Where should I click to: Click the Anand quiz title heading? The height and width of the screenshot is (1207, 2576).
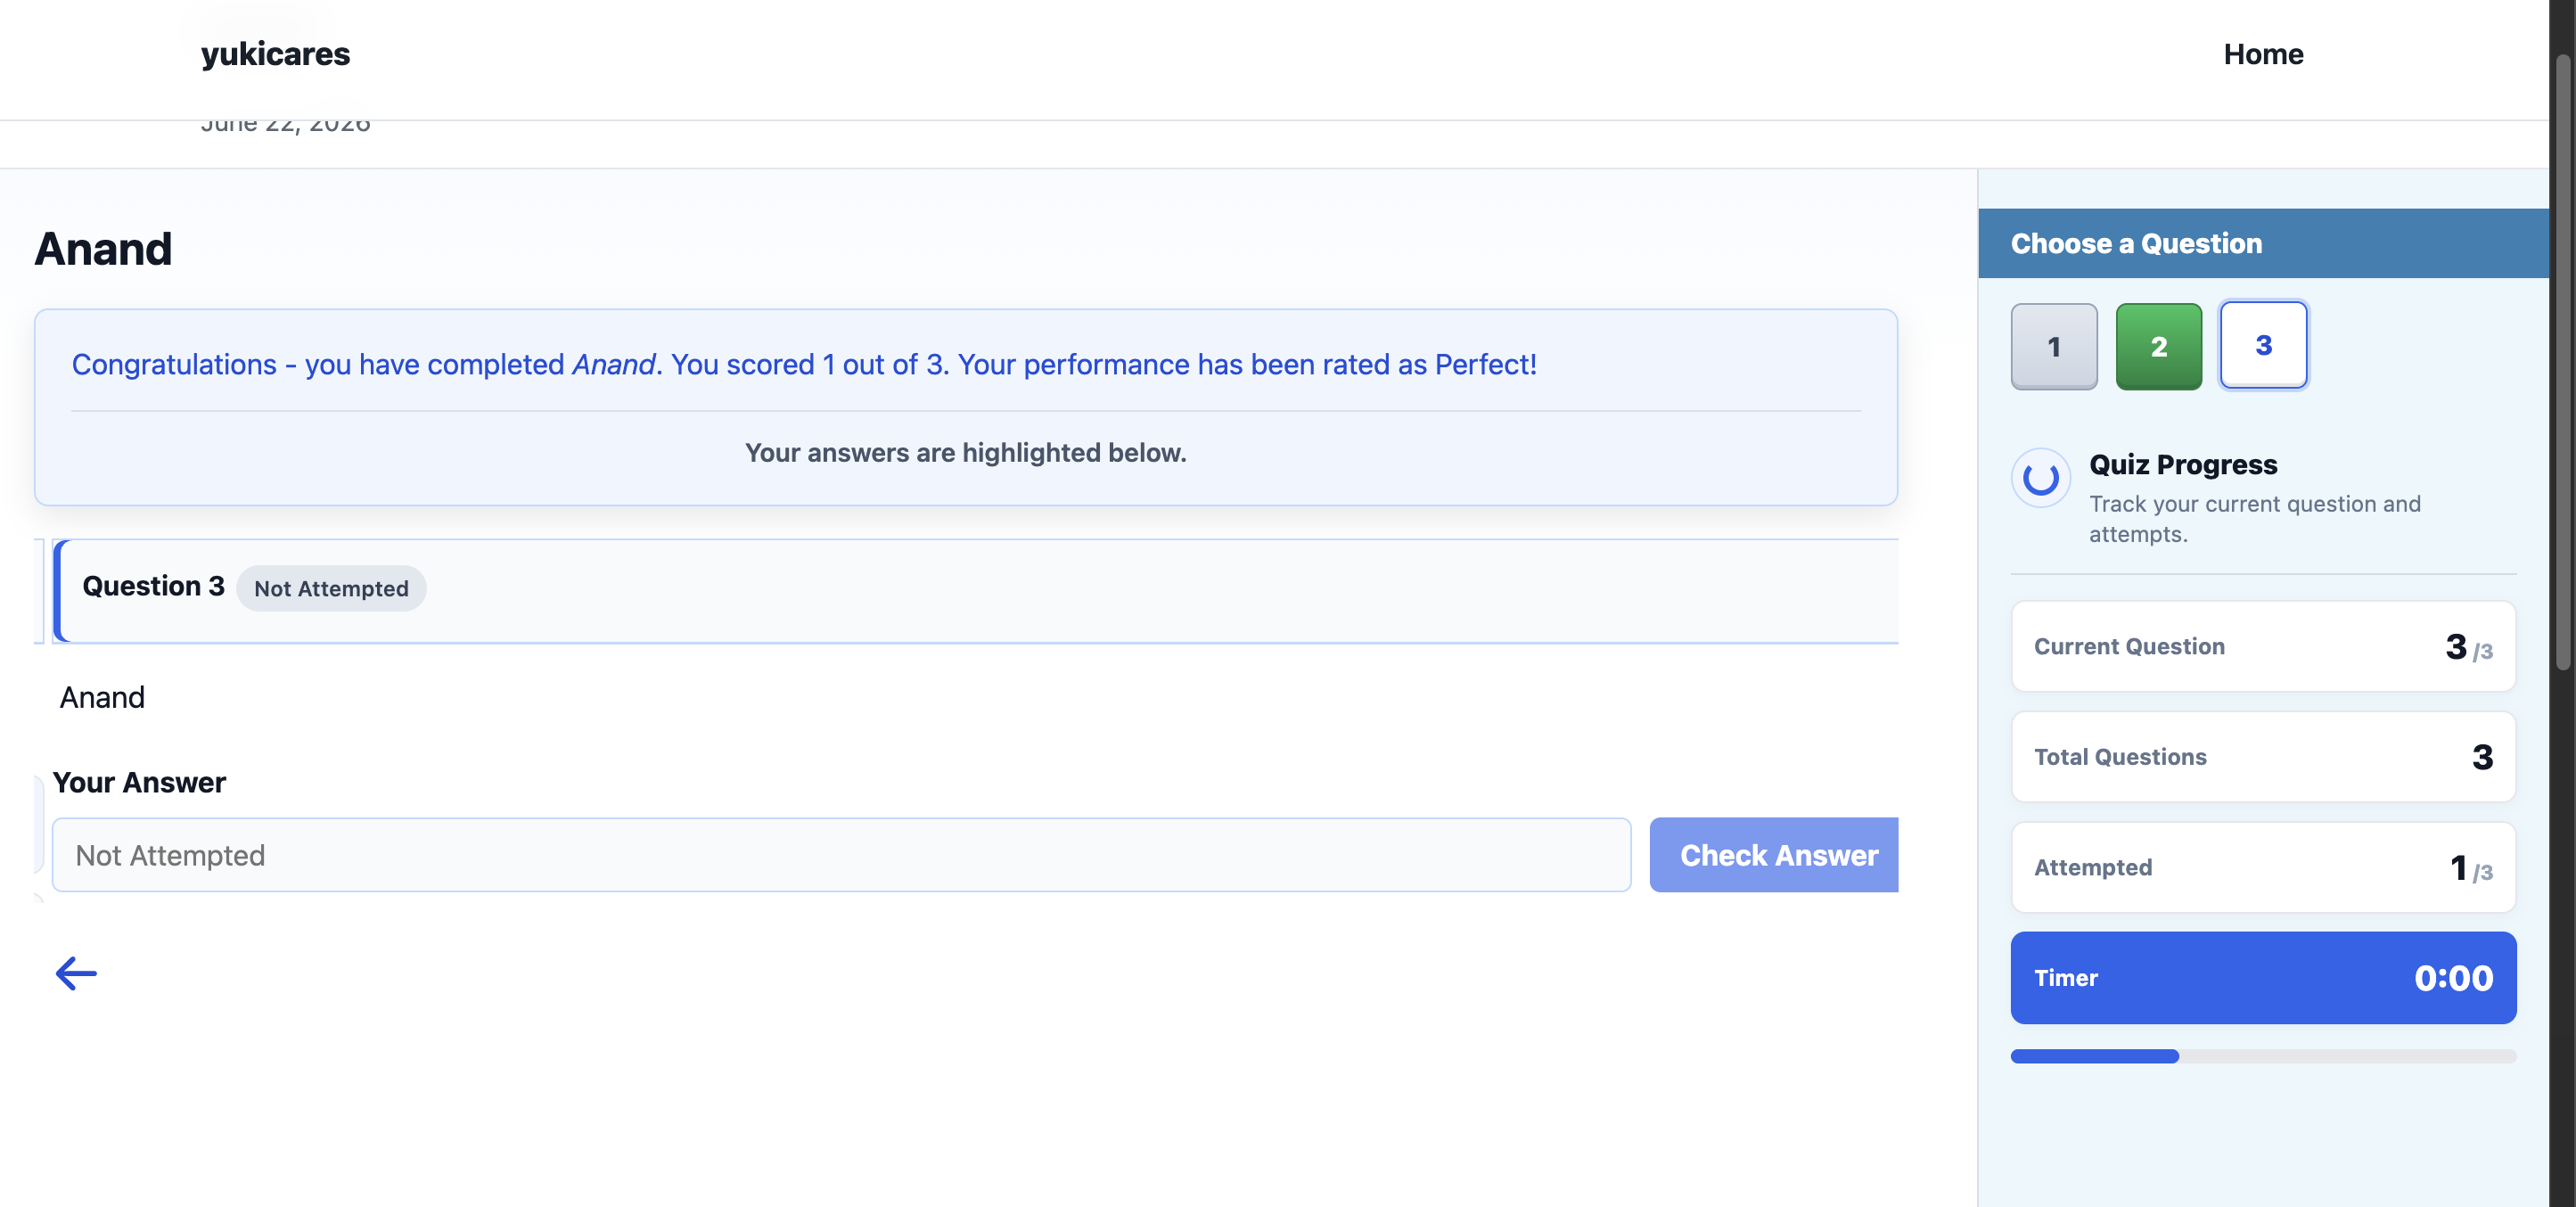[x=103, y=248]
